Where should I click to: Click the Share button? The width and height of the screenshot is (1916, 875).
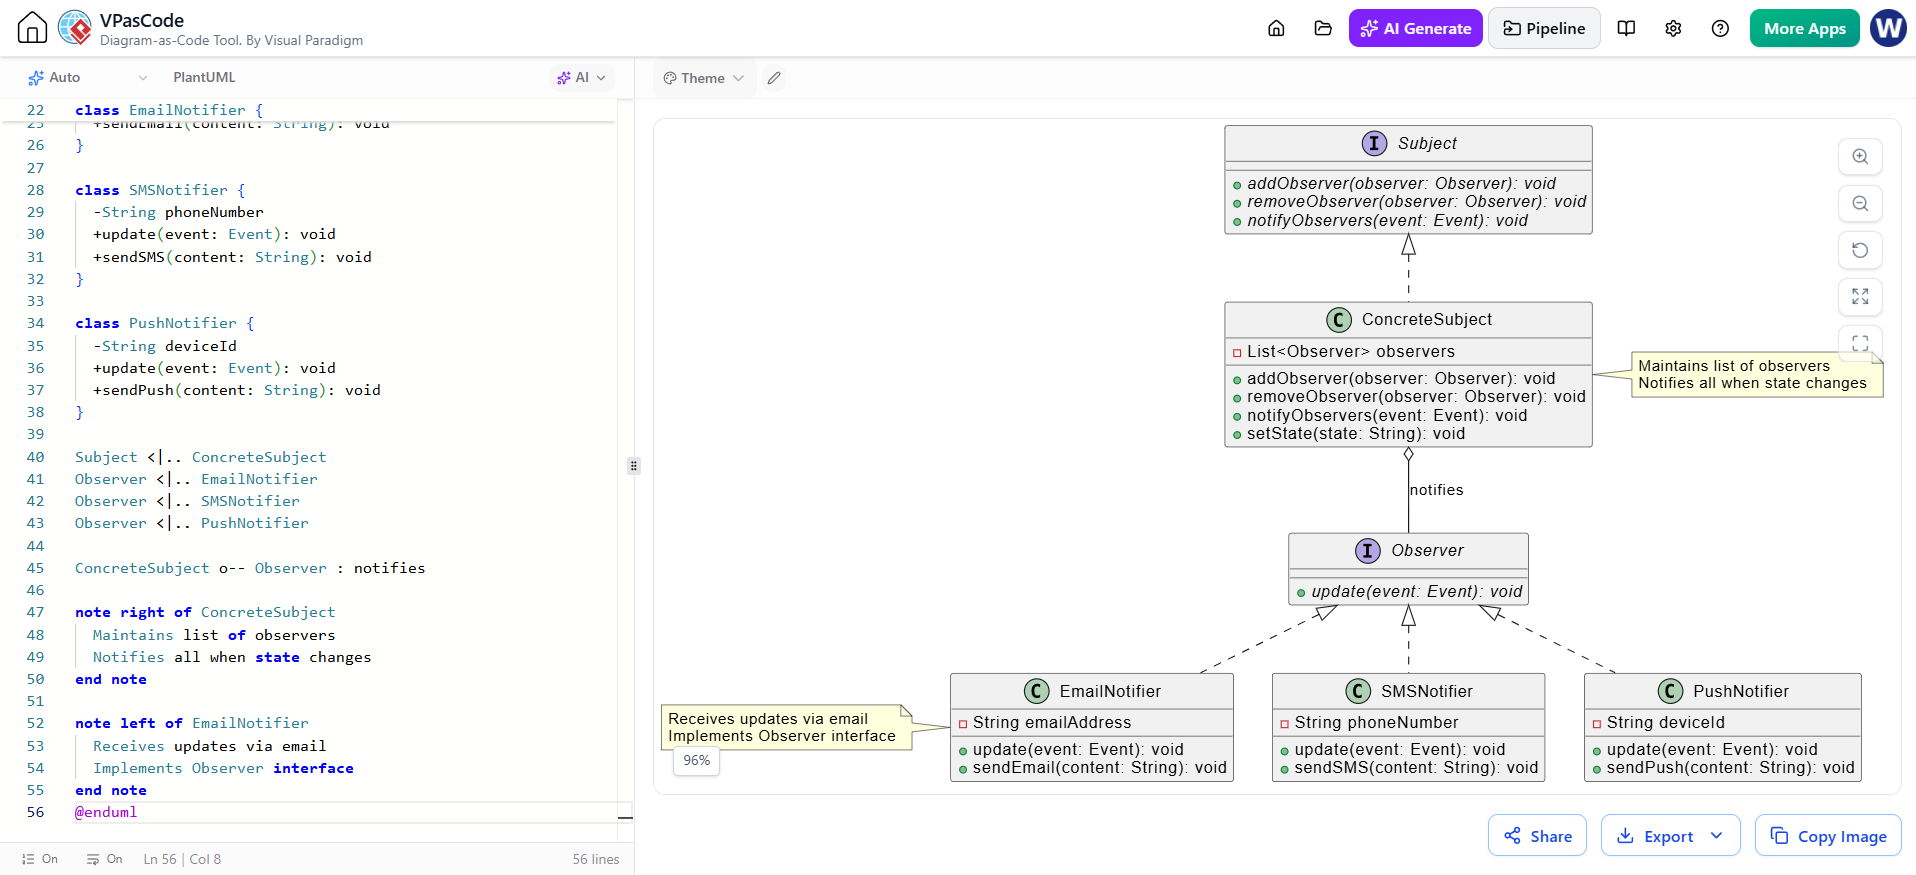[1538, 836]
